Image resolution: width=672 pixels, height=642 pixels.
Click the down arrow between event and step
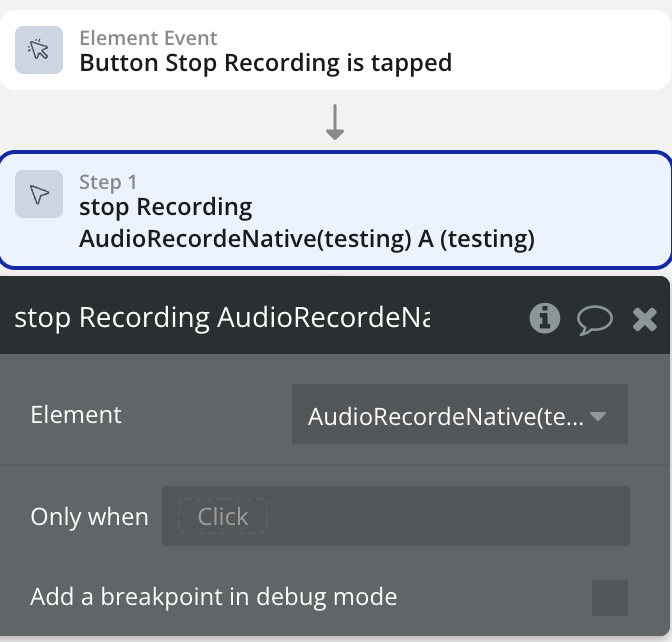point(335,122)
